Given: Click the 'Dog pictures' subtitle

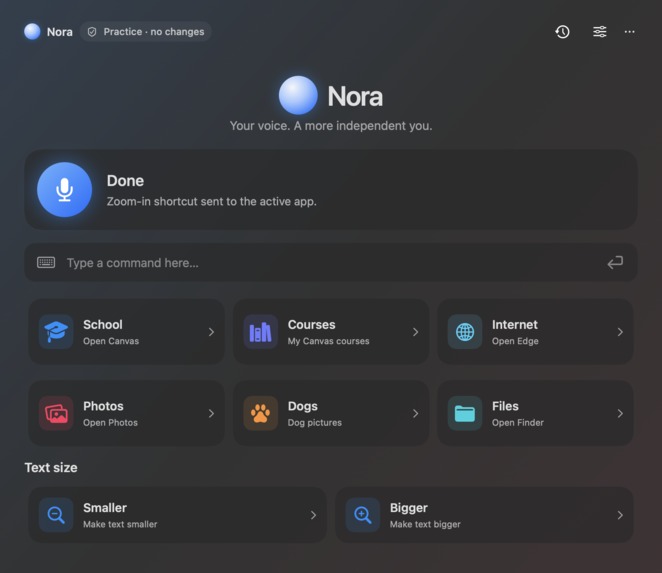Looking at the screenshot, I should (315, 423).
